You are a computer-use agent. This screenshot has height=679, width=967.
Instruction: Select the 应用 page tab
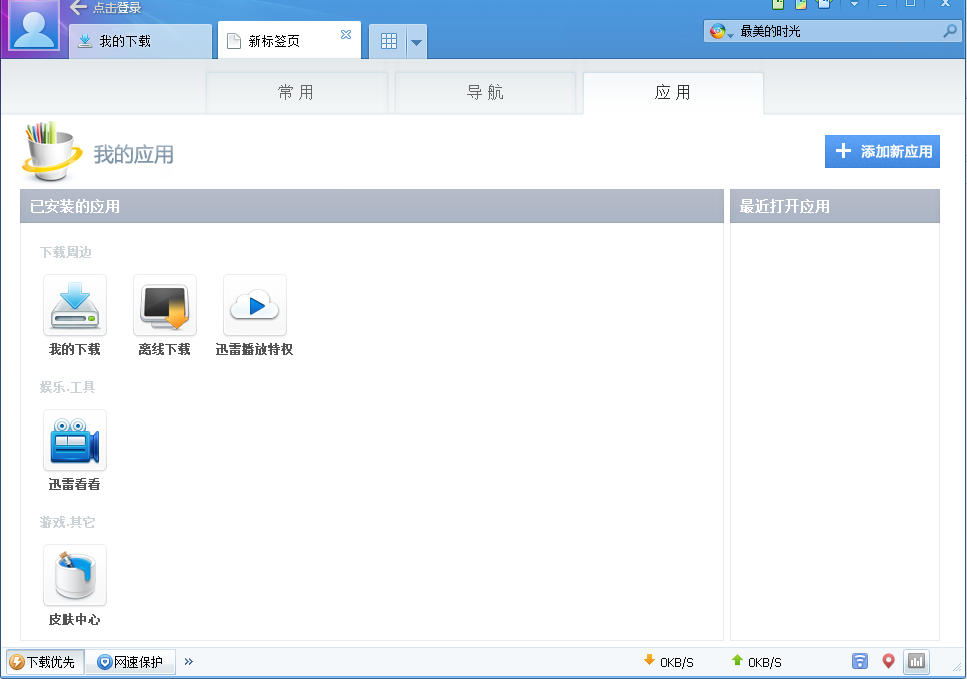673,93
